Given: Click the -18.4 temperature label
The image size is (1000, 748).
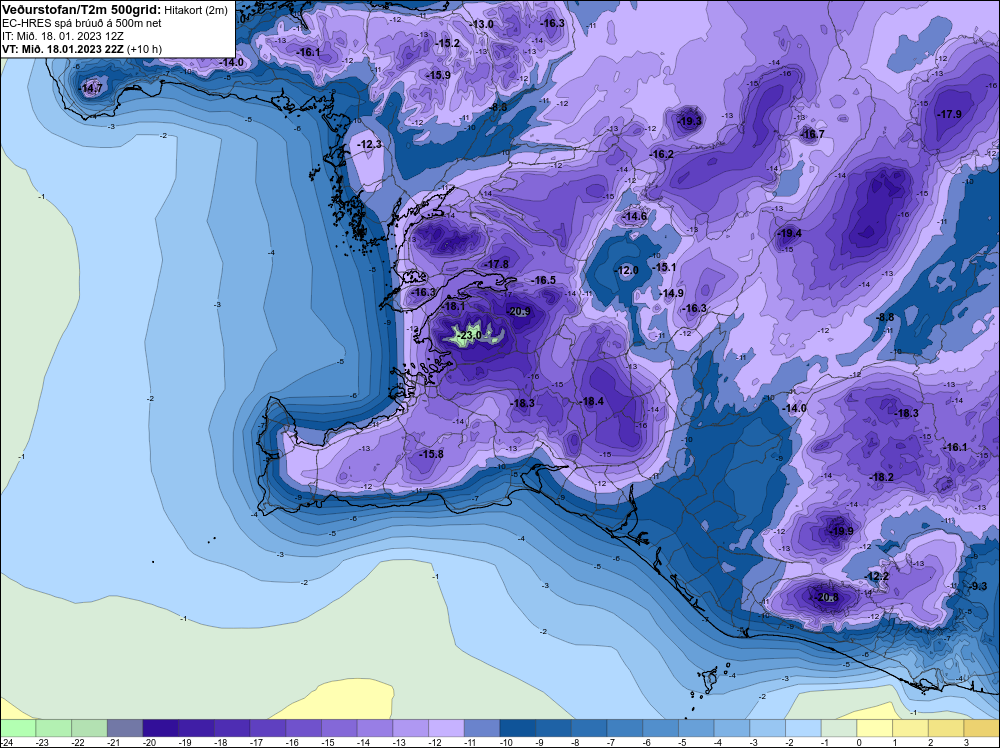Looking at the screenshot, I should [592, 401].
